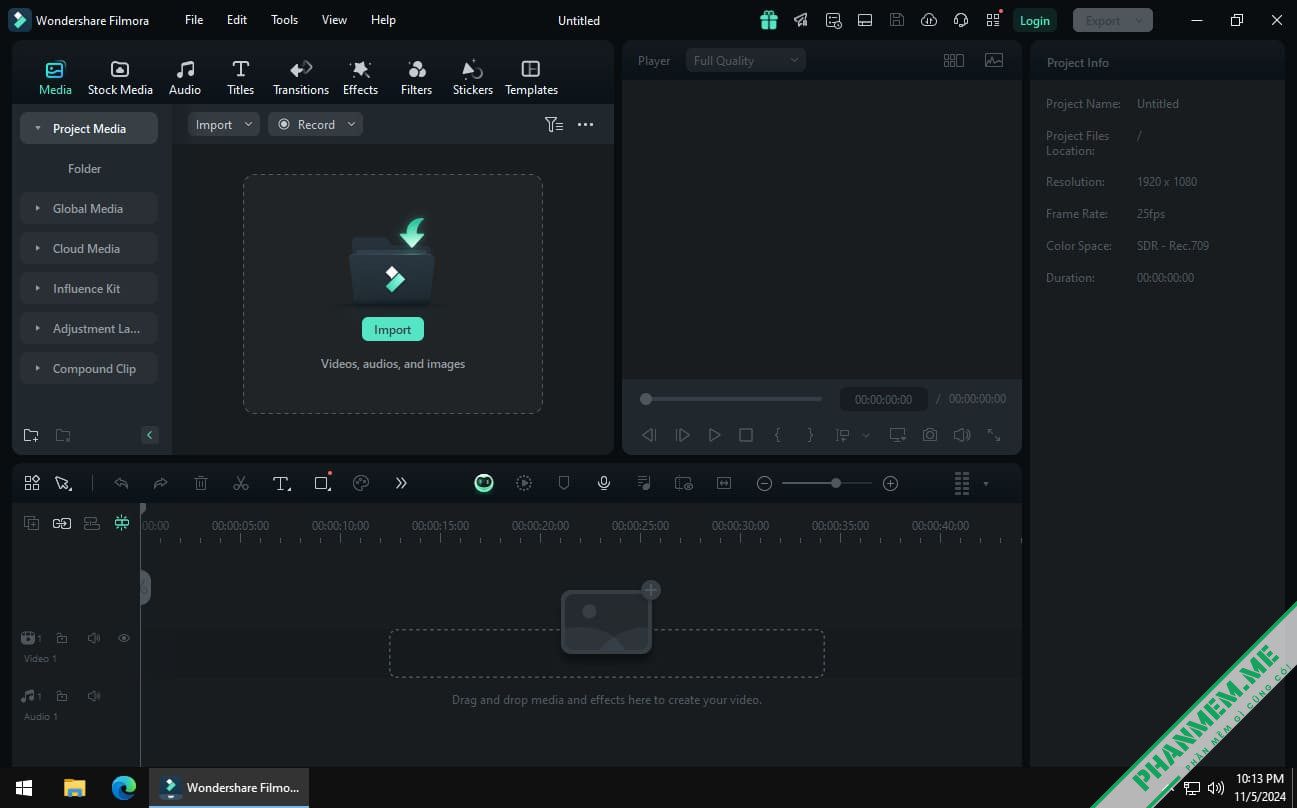Screen dimensions: 1297x808
Task: Mute the Audio 1 track
Action: [x=94, y=696]
